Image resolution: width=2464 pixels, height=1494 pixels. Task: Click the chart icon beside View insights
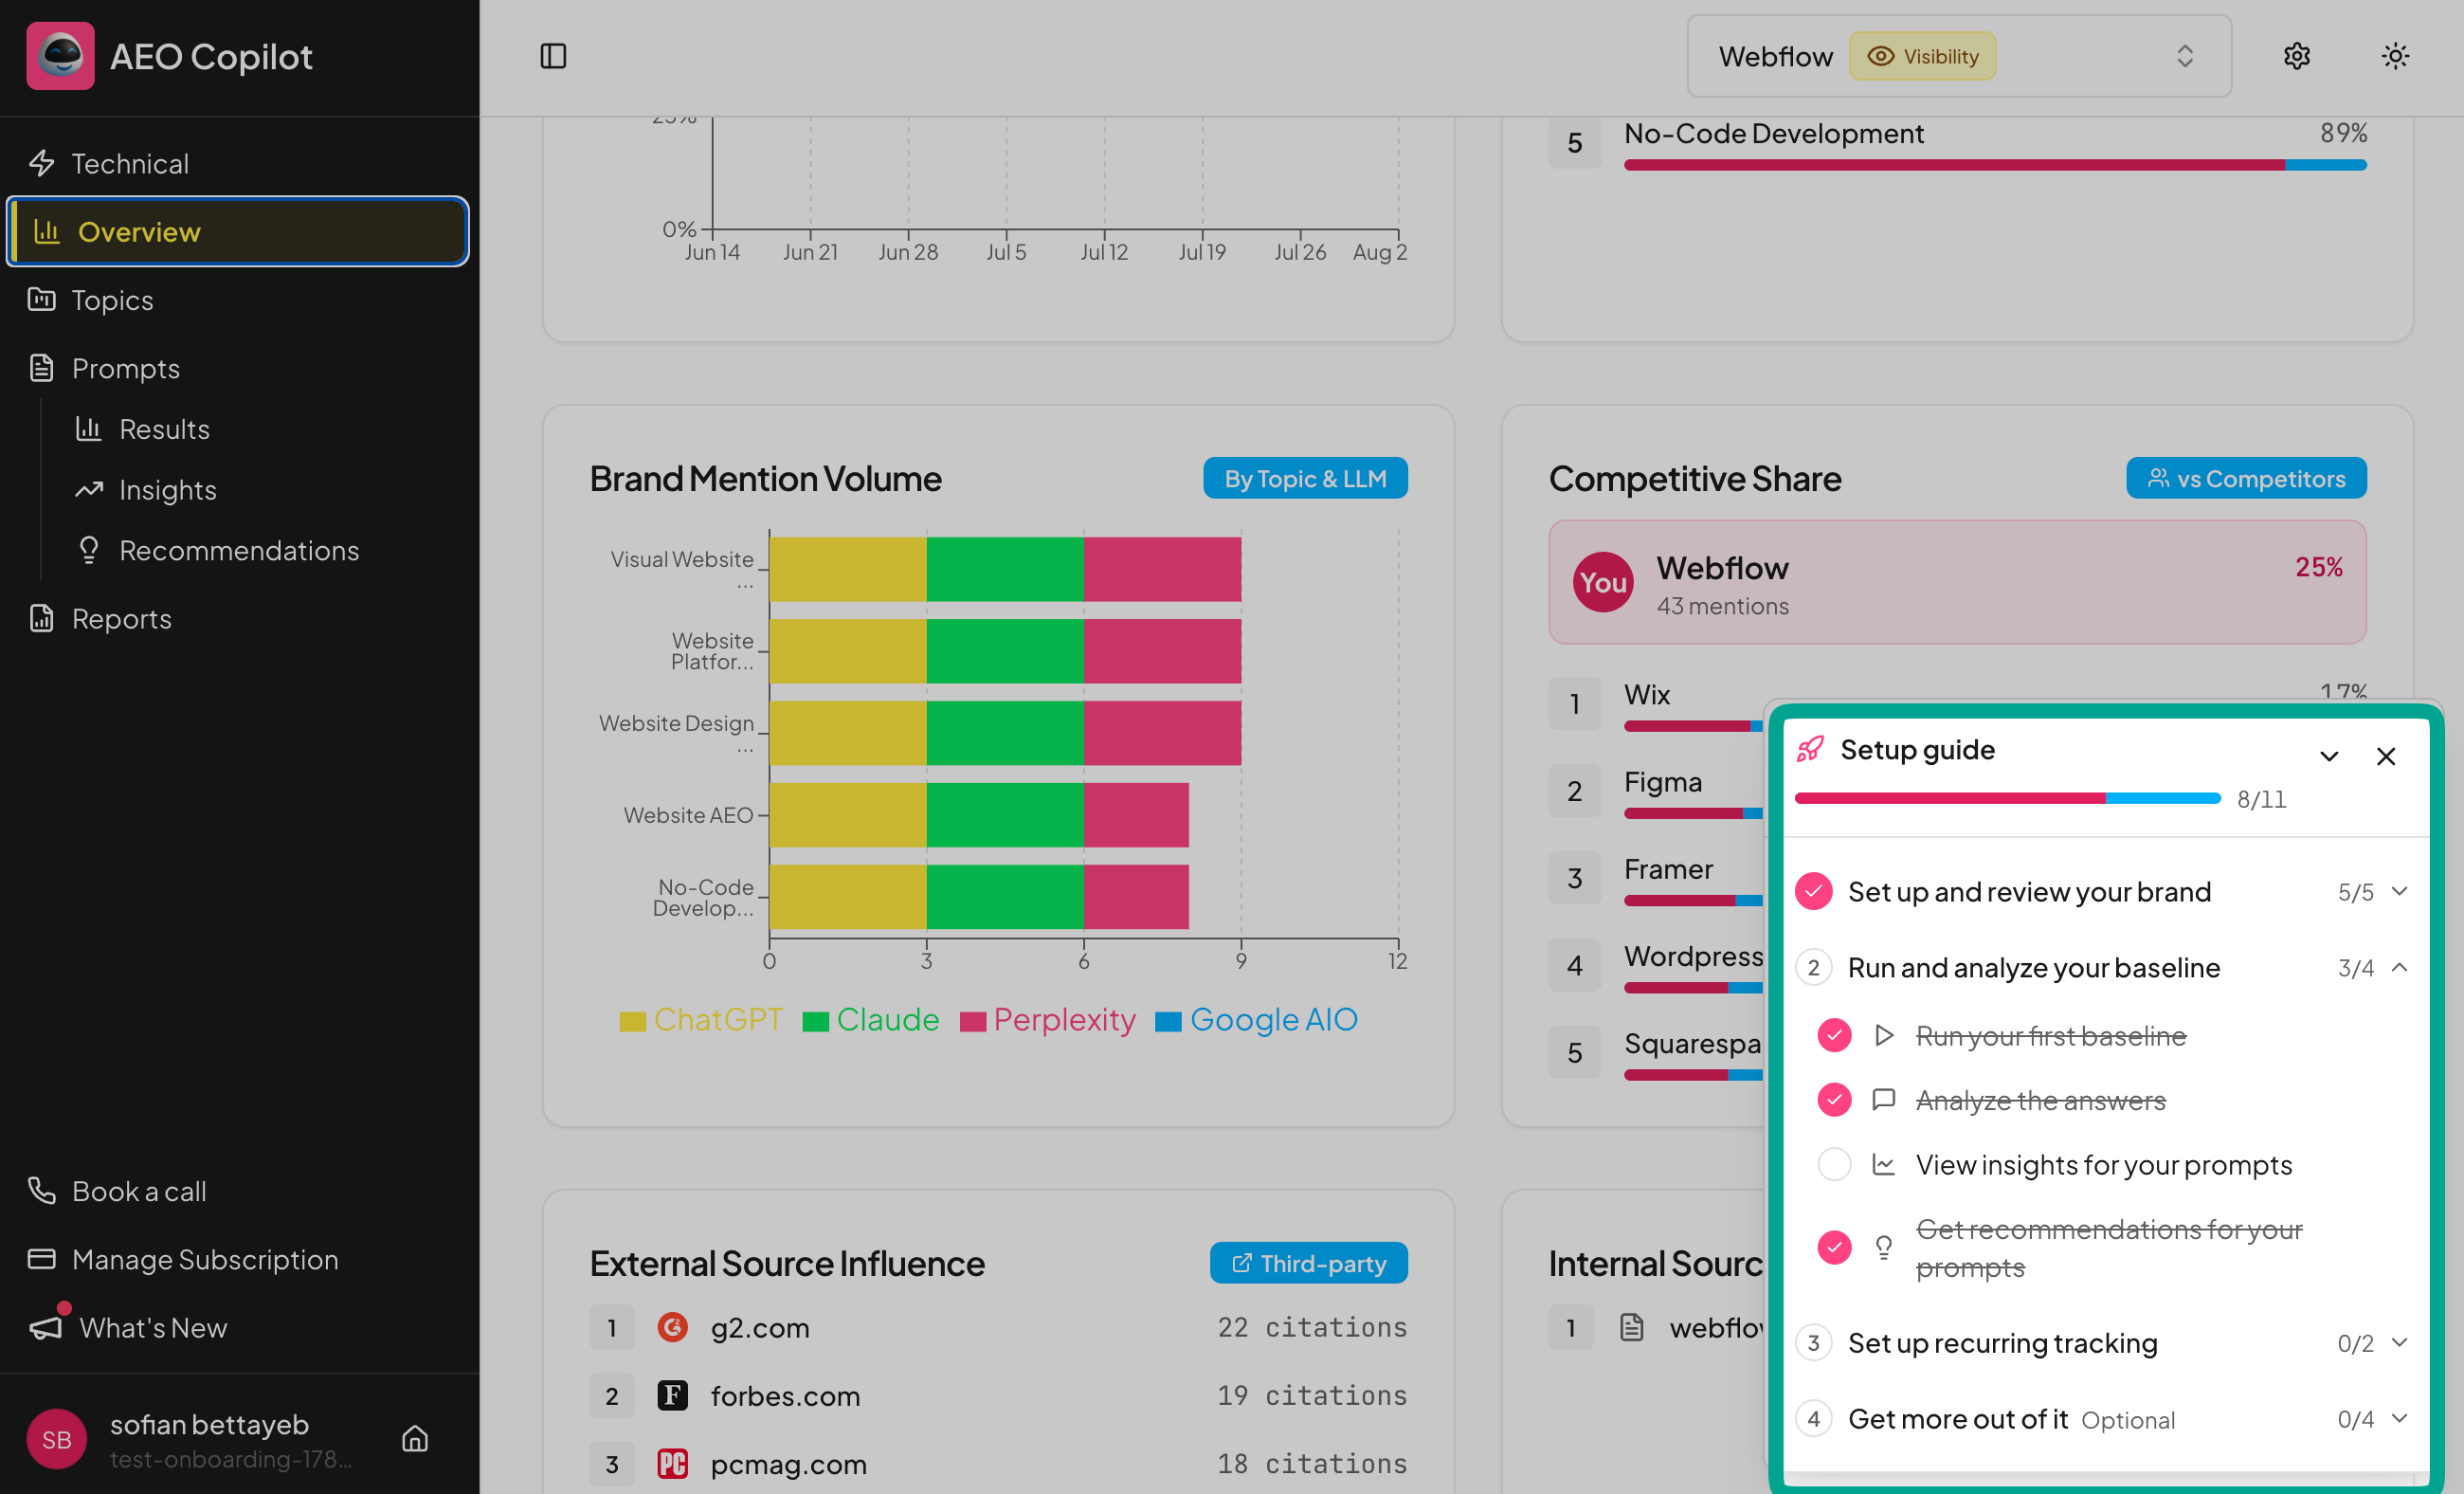click(x=1884, y=1165)
